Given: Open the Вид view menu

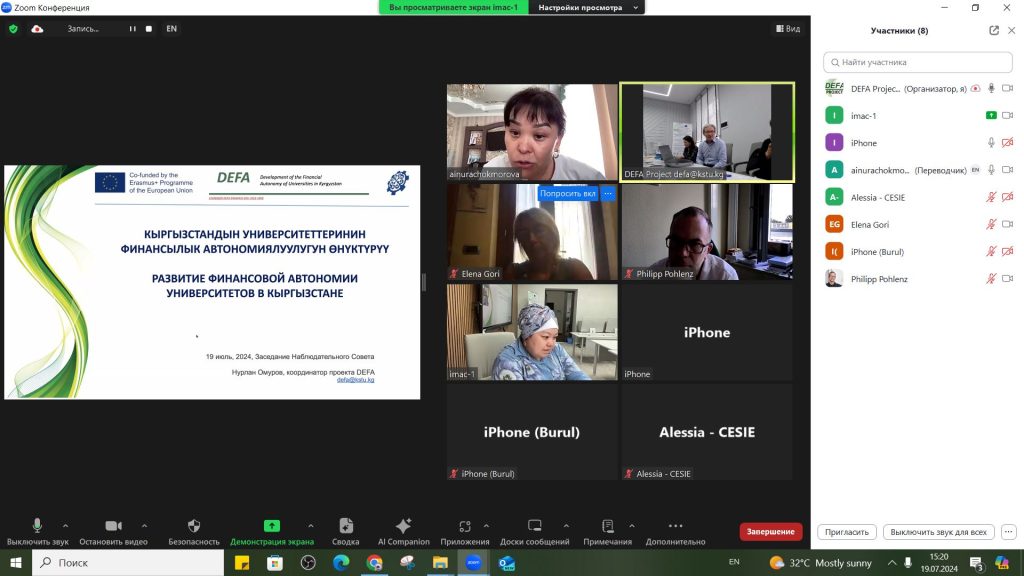Looking at the screenshot, I should [x=787, y=29].
